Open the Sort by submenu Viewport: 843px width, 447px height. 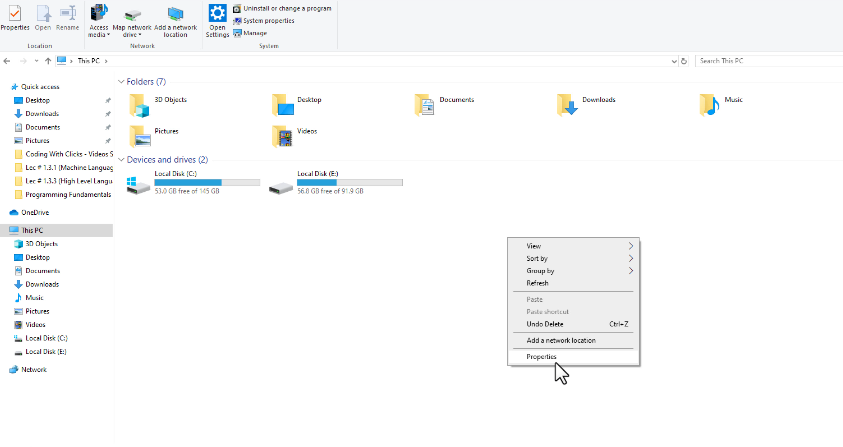(x=574, y=258)
